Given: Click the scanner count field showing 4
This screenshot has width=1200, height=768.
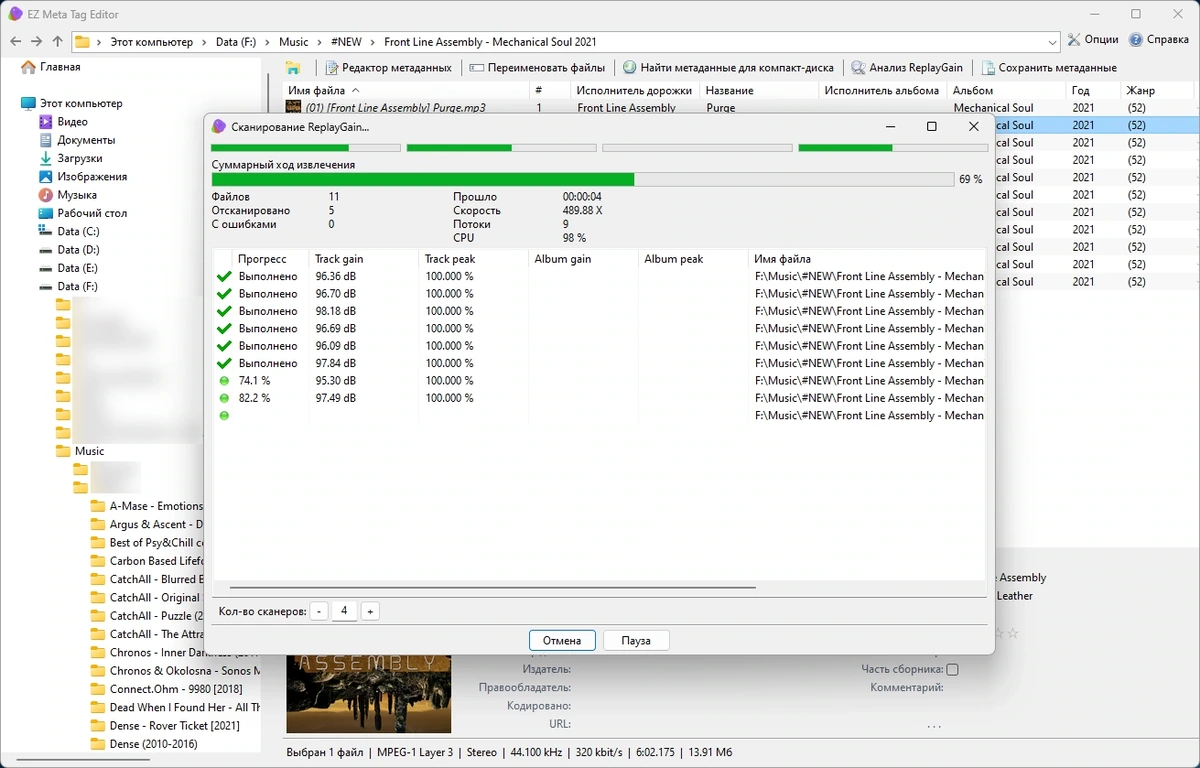Looking at the screenshot, I should pyautogui.click(x=344, y=611).
